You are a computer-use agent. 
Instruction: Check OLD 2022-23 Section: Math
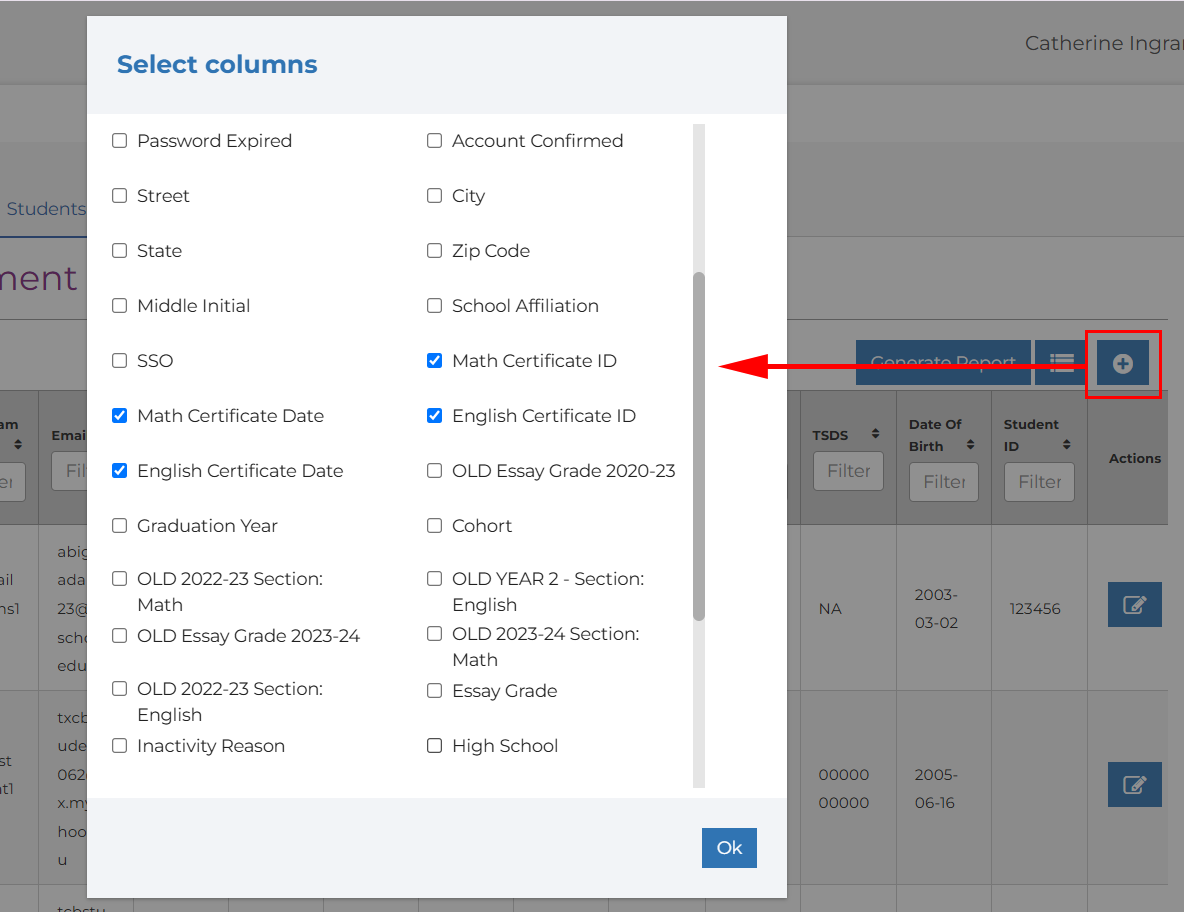tap(119, 578)
